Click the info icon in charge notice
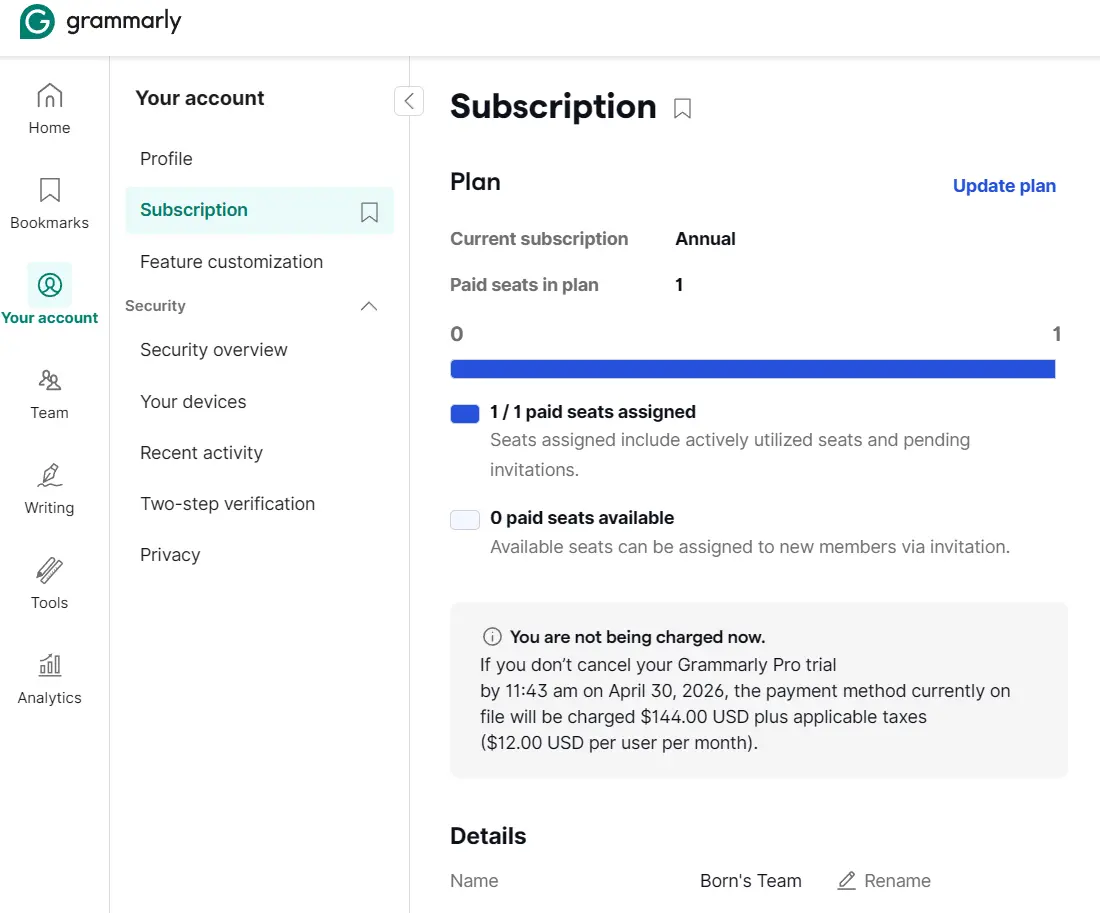The width and height of the screenshot is (1100, 913). point(492,637)
